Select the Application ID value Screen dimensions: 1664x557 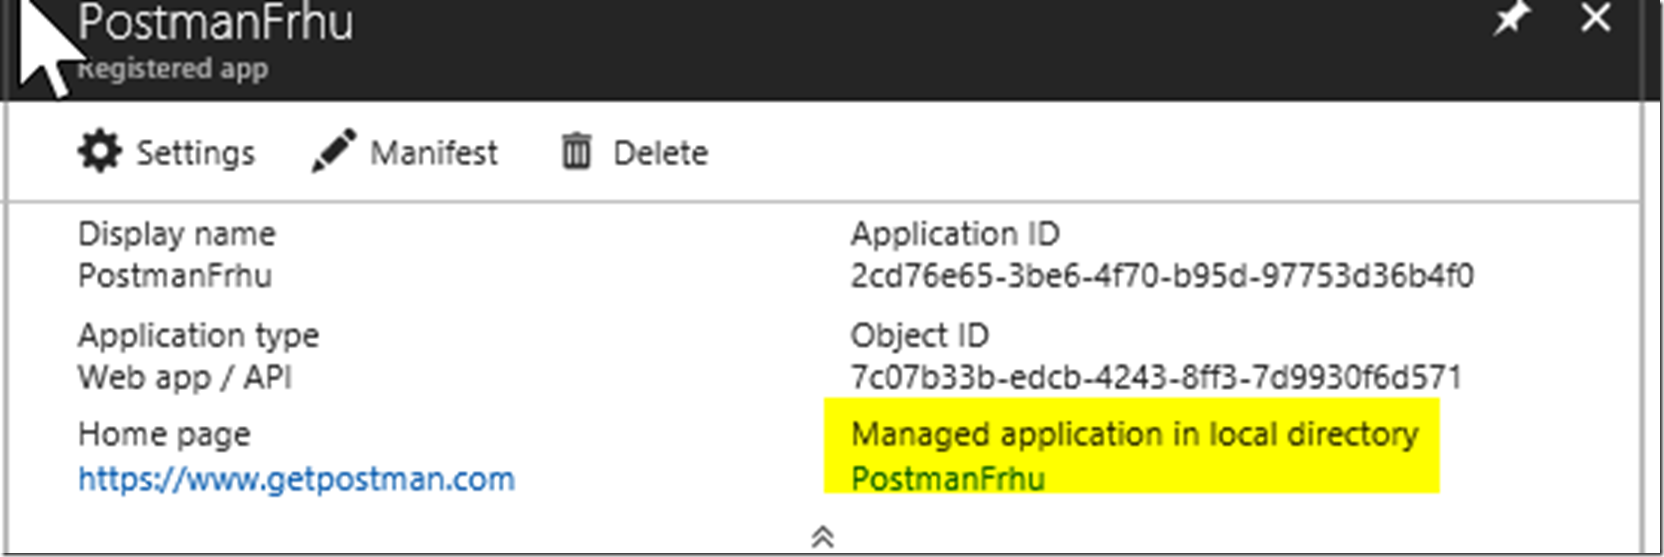(1162, 276)
